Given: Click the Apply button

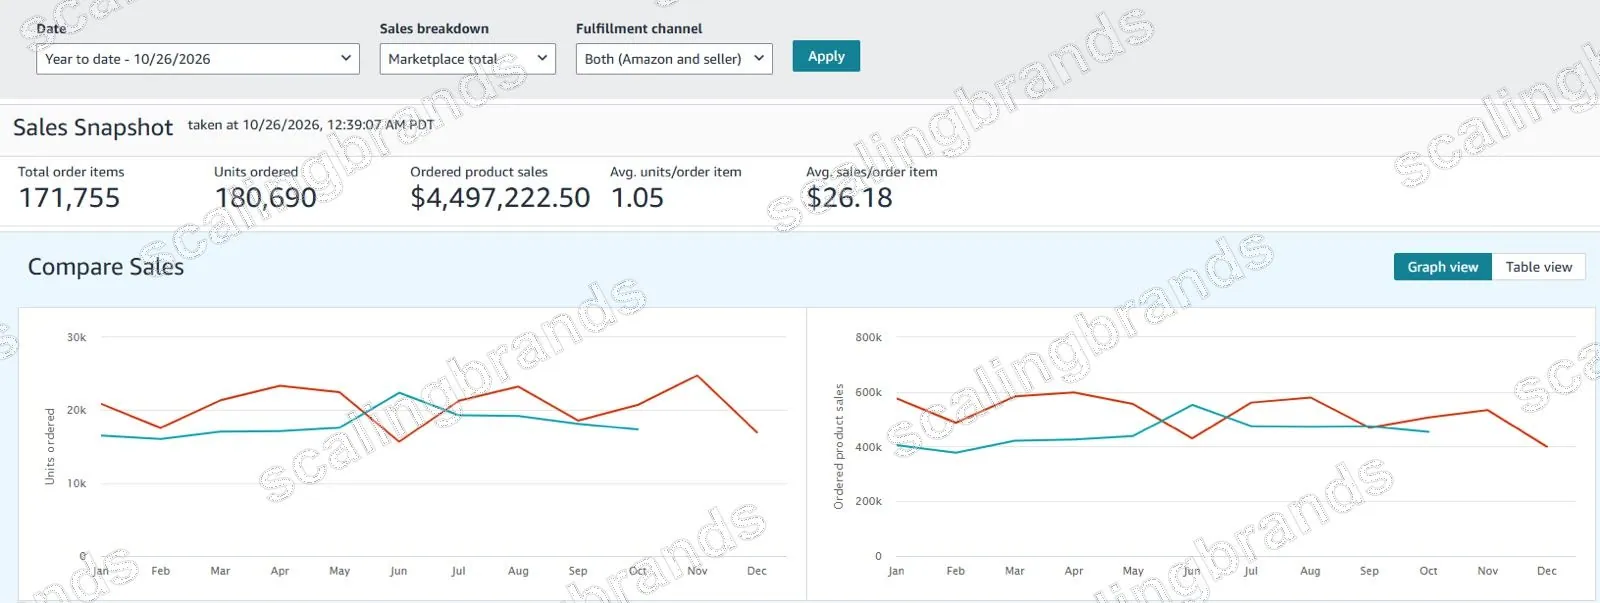Looking at the screenshot, I should click(x=826, y=56).
